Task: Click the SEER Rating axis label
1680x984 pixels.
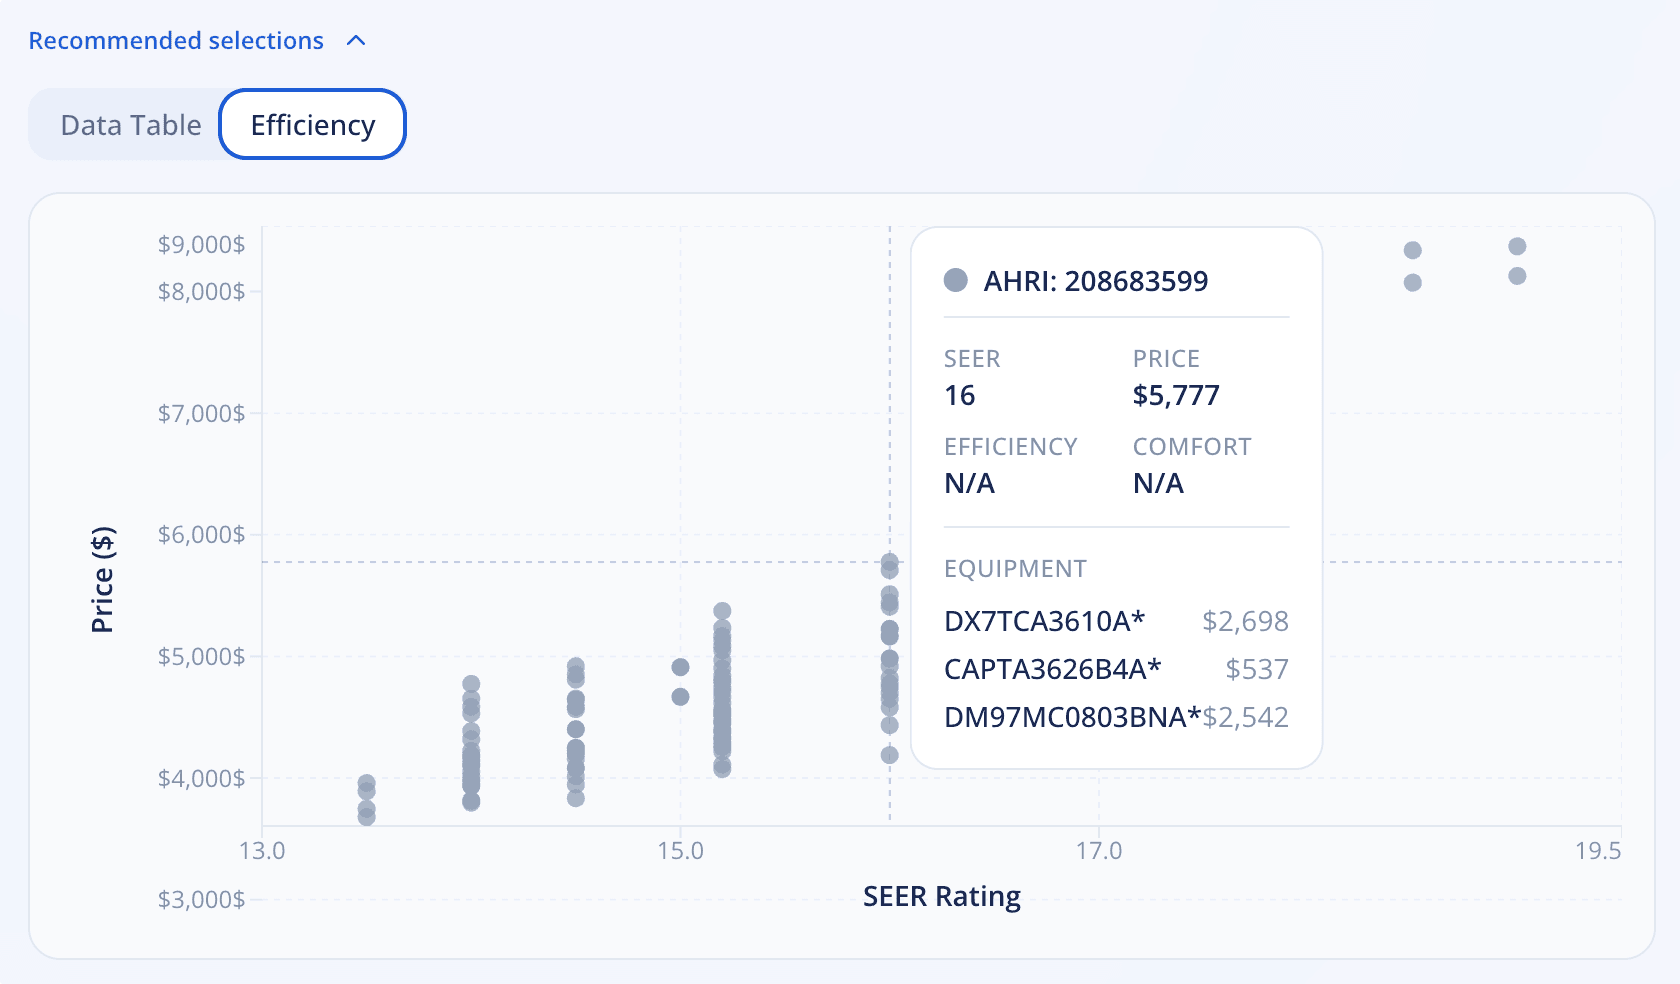Action: [941, 896]
